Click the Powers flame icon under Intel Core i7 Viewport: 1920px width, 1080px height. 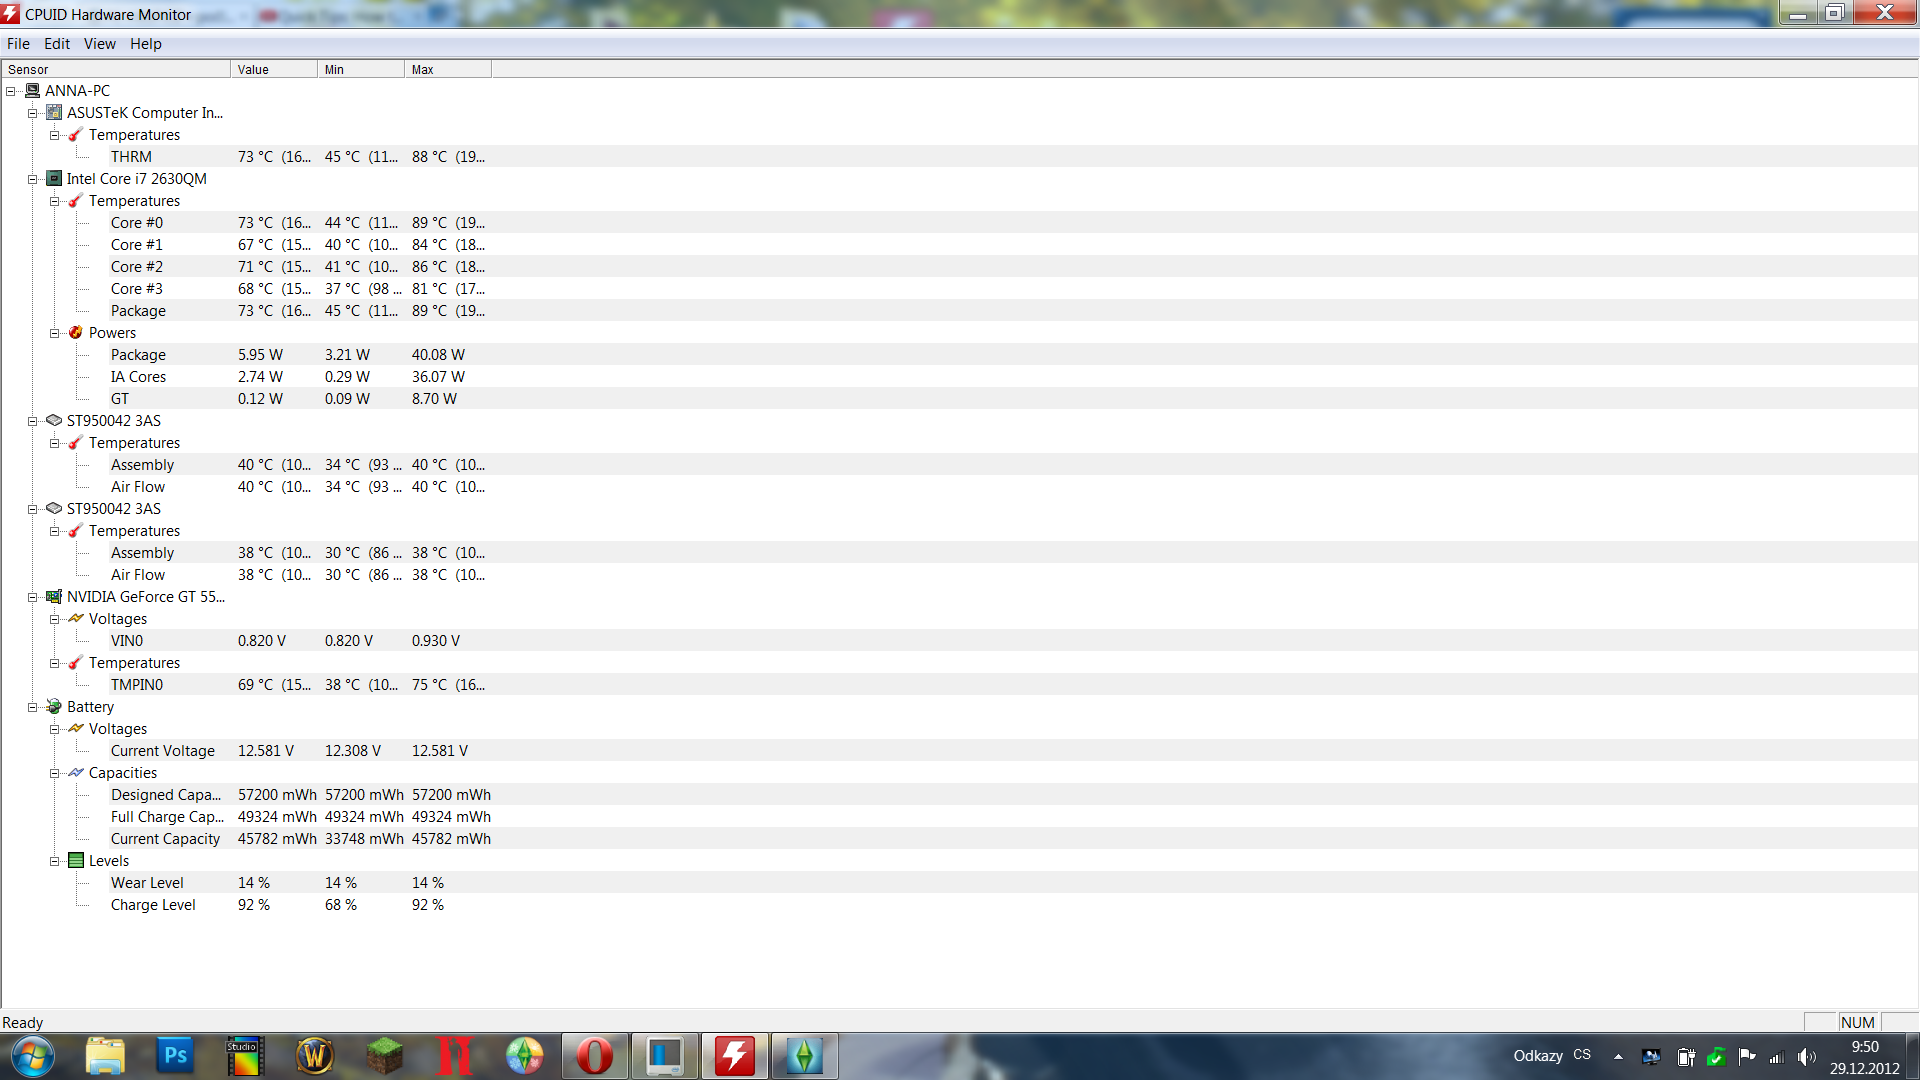76,333
